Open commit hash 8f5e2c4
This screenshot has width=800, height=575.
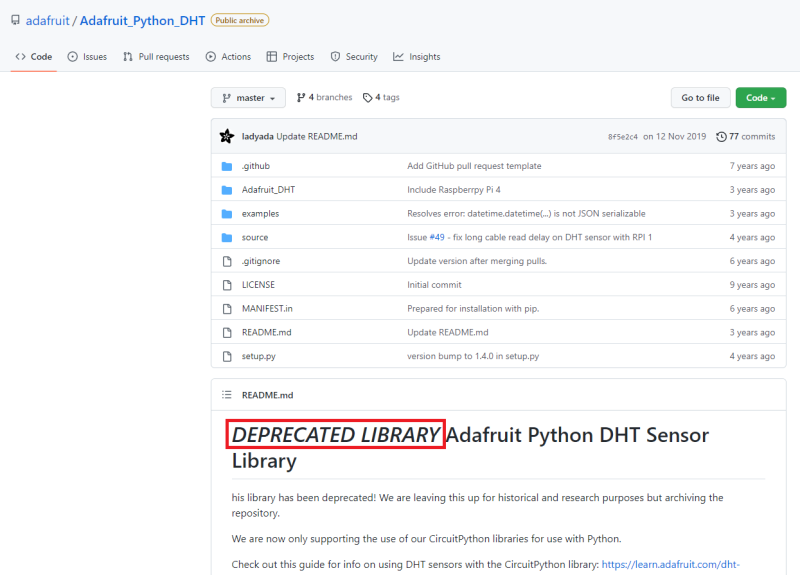point(621,137)
